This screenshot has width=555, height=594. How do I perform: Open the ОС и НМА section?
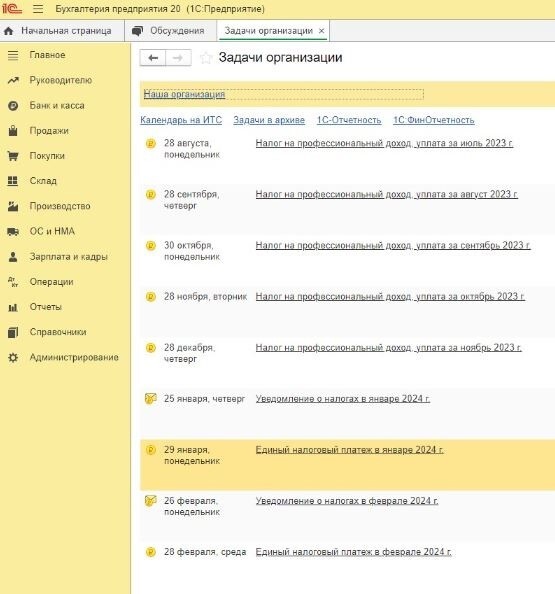click(52, 231)
